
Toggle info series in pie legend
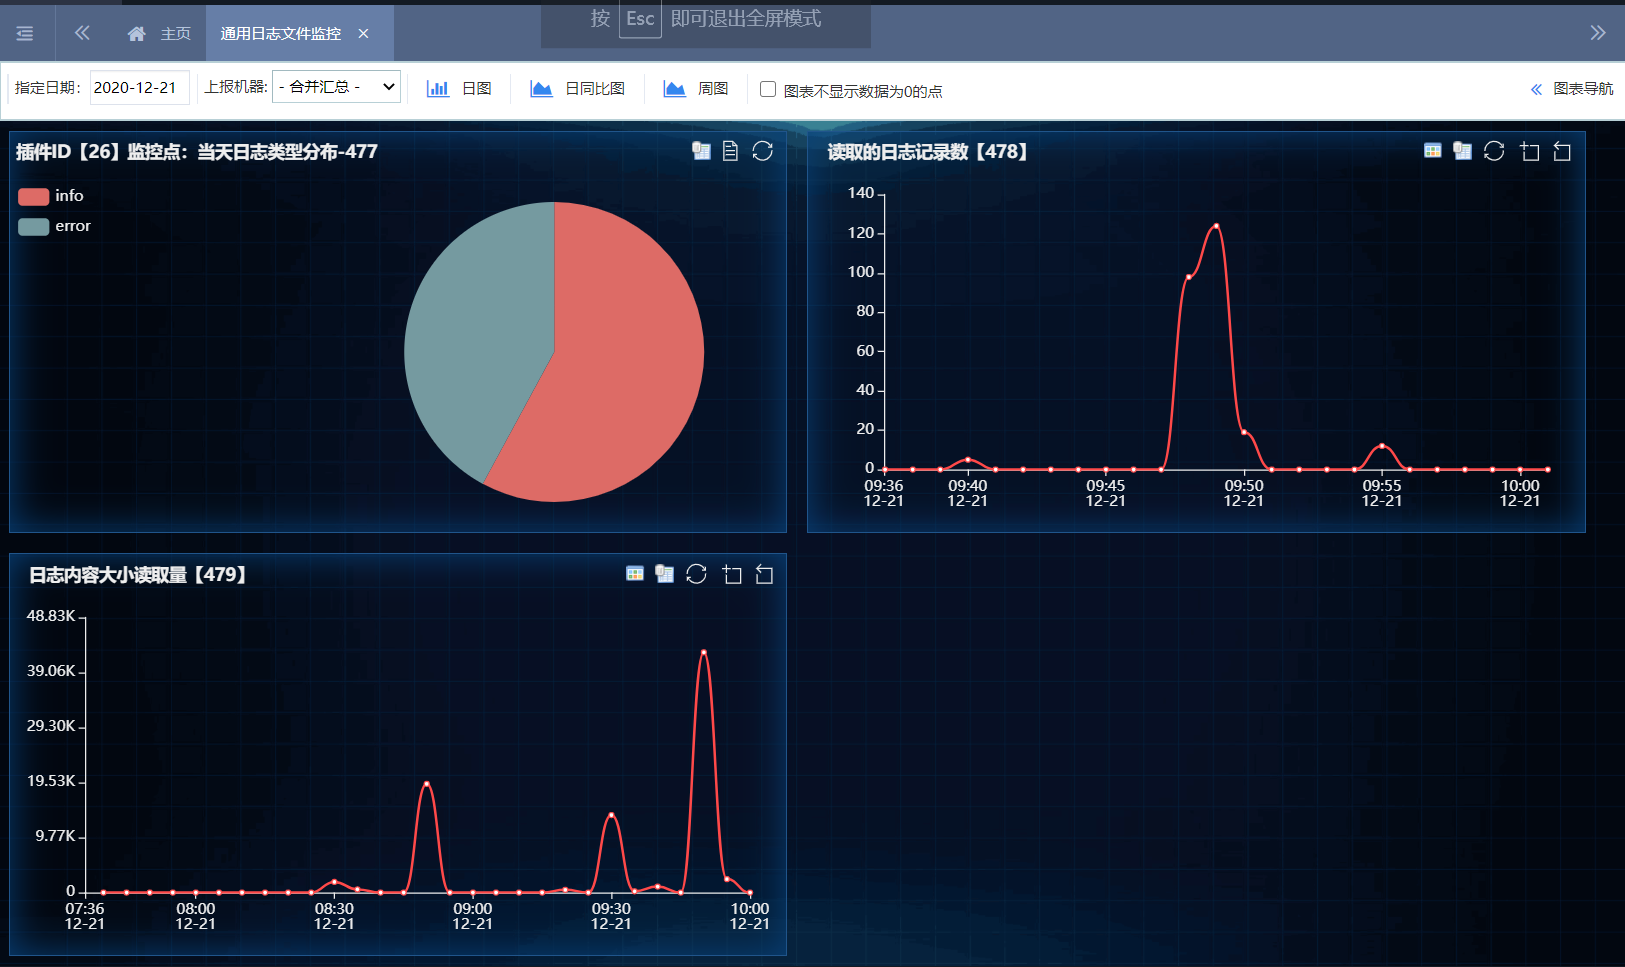[50, 196]
